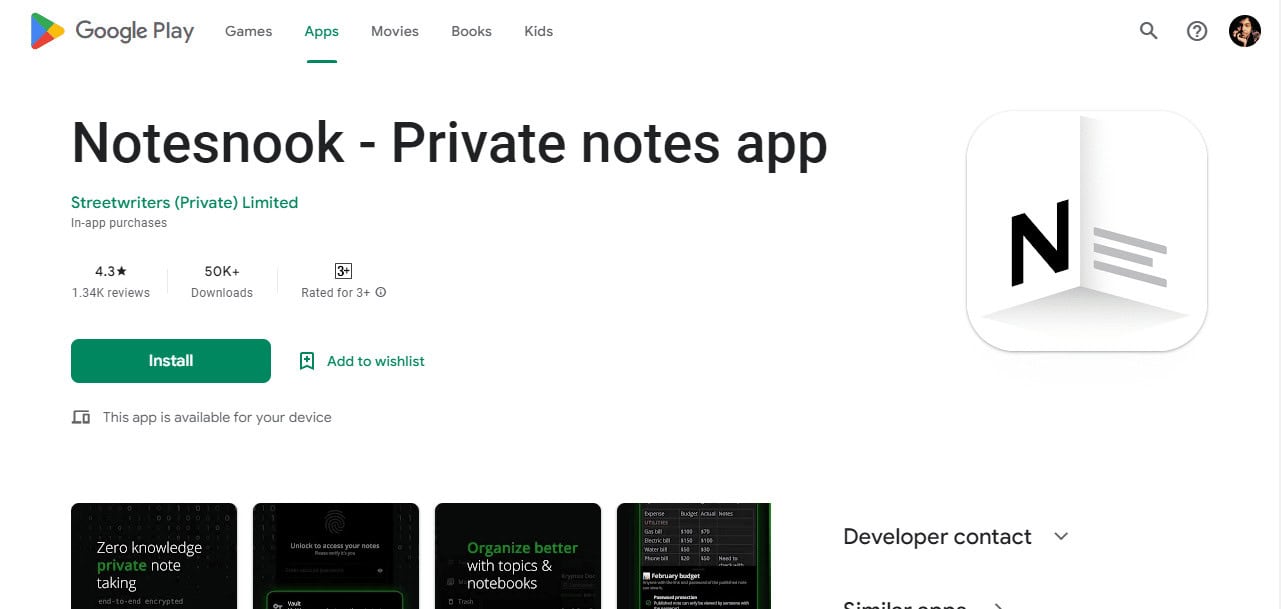Click the device availability icon
Image resolution: width=1281 pixels, height=609 pixels.
[81, 417]
